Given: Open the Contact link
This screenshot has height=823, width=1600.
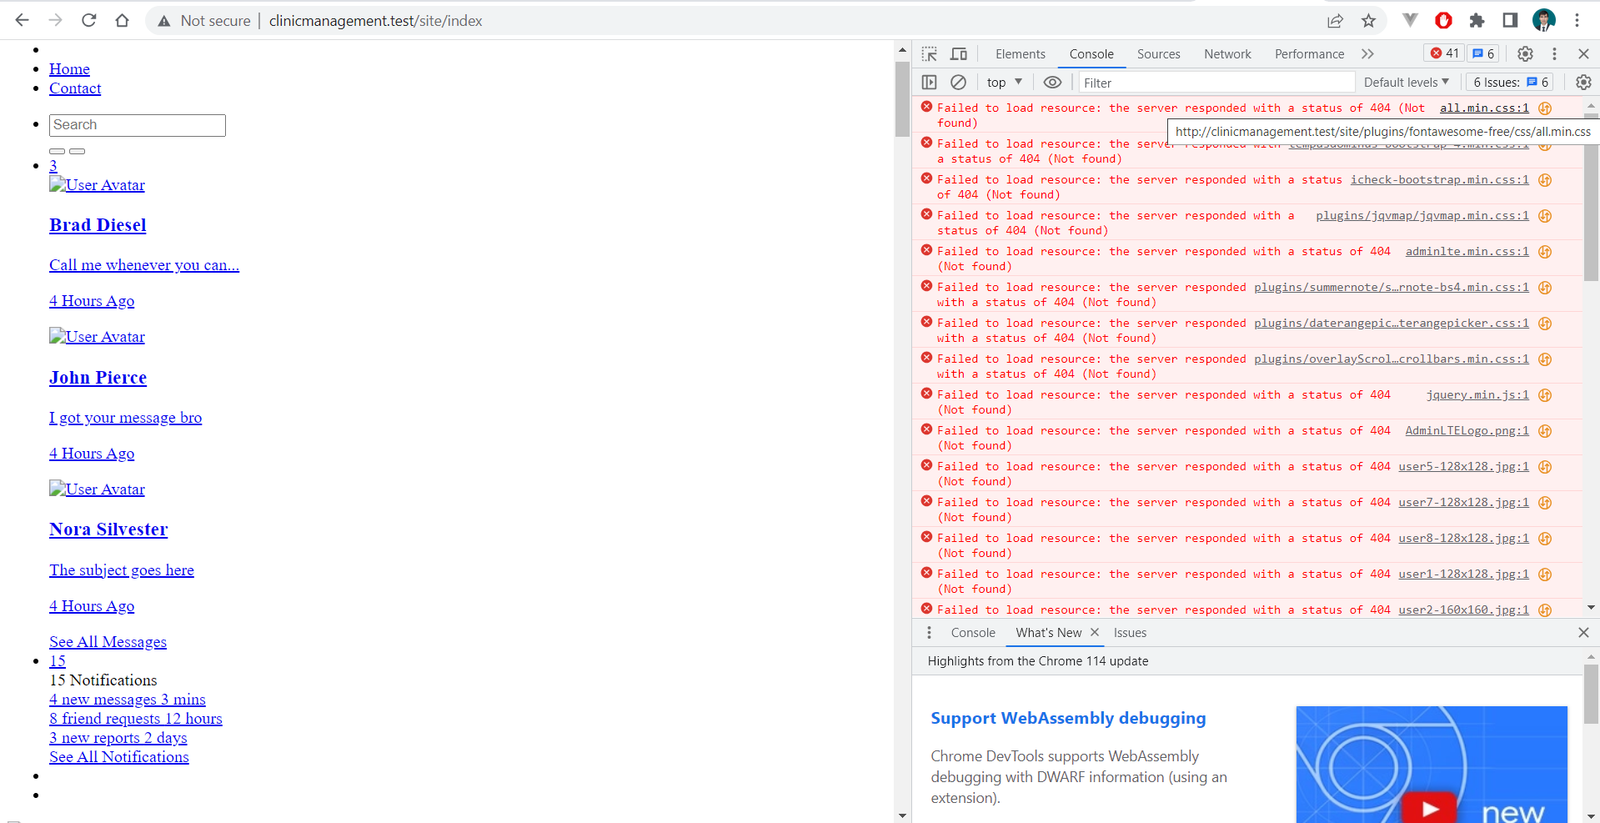Looking at the screenshot, I should point(75,88).
